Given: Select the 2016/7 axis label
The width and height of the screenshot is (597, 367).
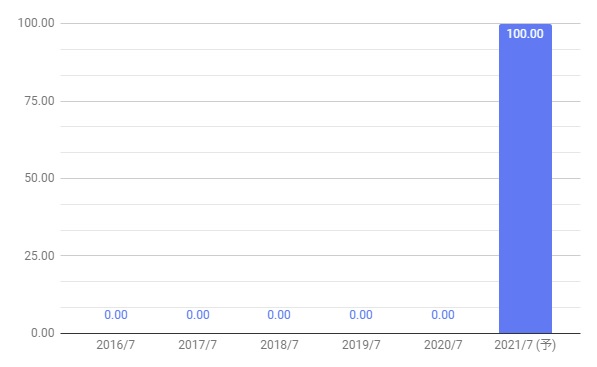Looking at the screenshot, I should click(115, 345).
